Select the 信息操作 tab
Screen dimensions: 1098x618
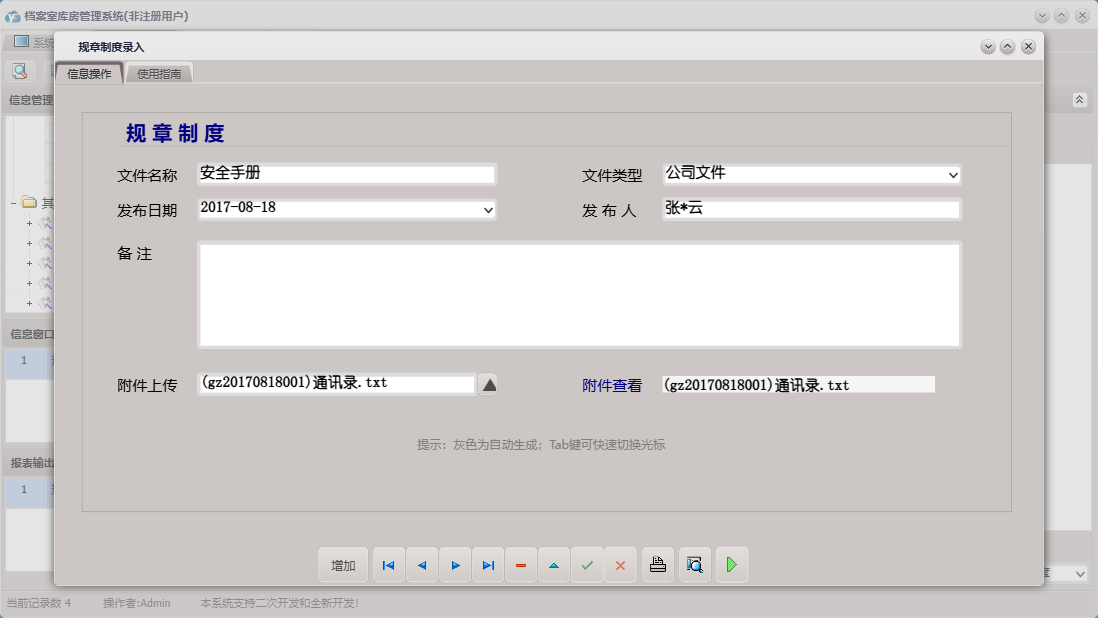point(89,73)
